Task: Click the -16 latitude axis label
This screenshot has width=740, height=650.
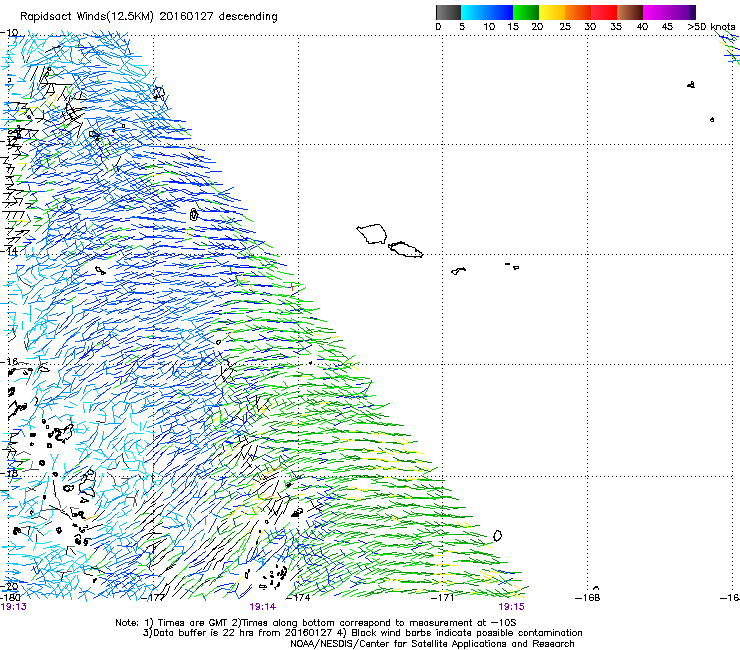Action: click(9, 362)
